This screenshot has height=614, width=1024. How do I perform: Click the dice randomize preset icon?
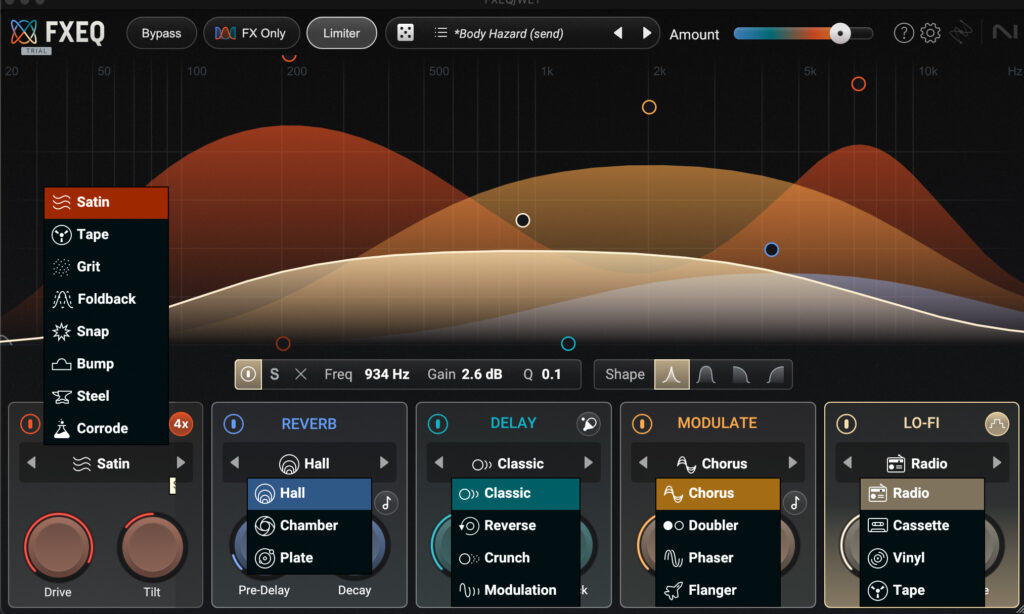coord(405,33)
